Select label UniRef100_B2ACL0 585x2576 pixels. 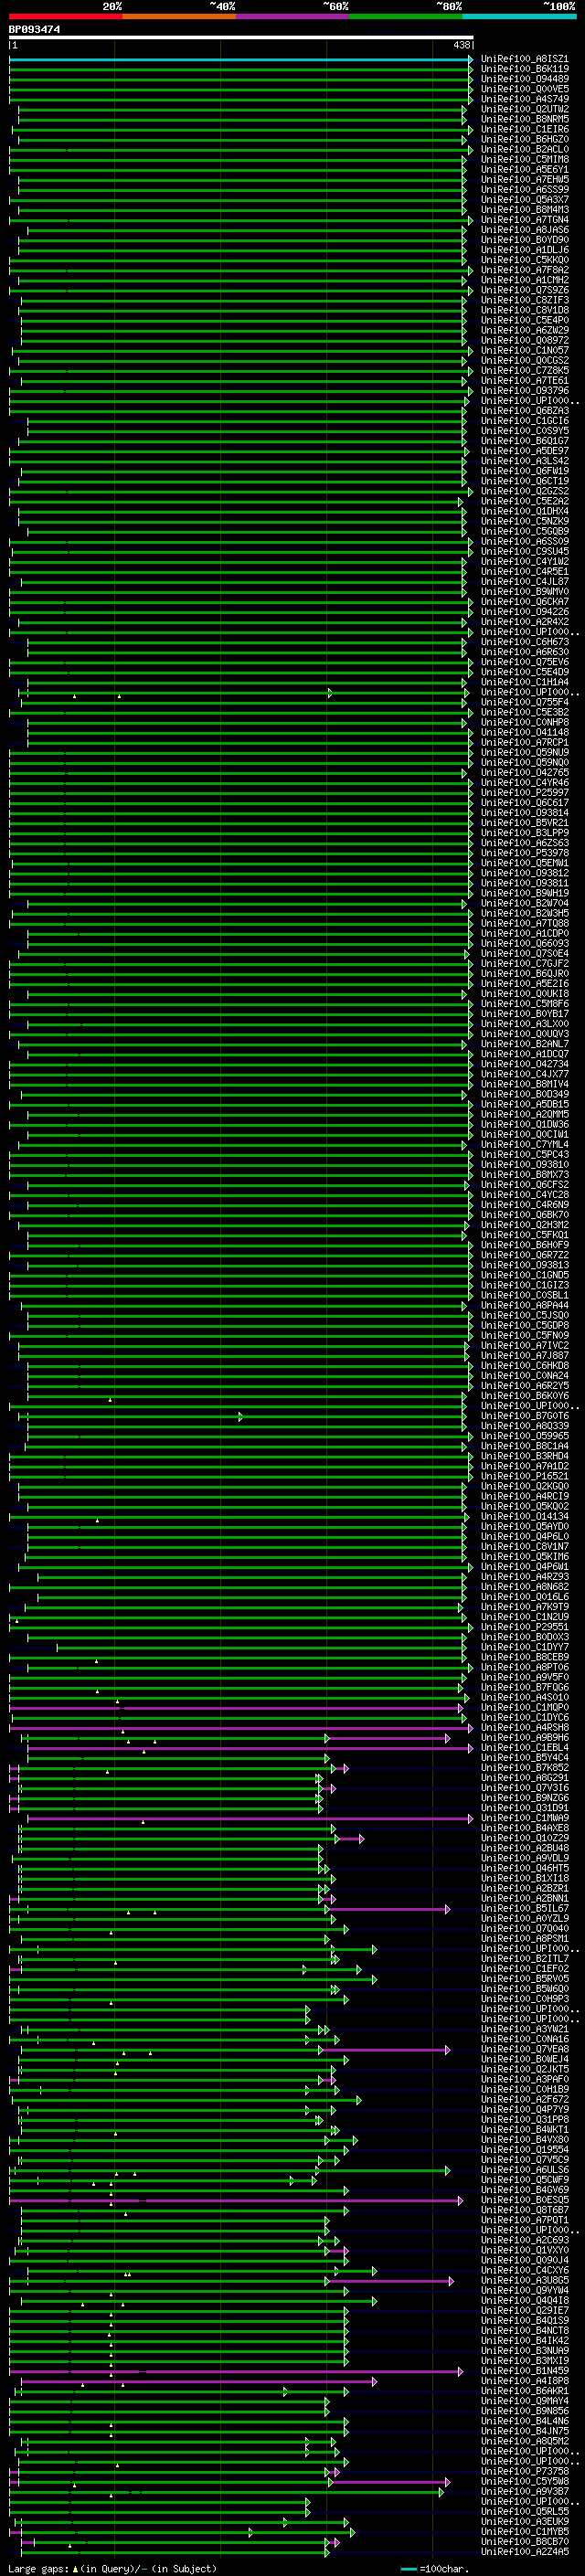pos(525,149)
